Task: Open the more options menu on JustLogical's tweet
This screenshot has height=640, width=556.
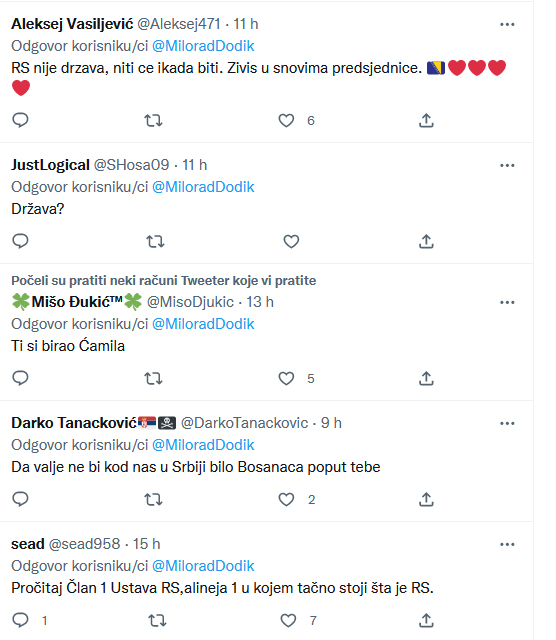Action: (507, 165)
